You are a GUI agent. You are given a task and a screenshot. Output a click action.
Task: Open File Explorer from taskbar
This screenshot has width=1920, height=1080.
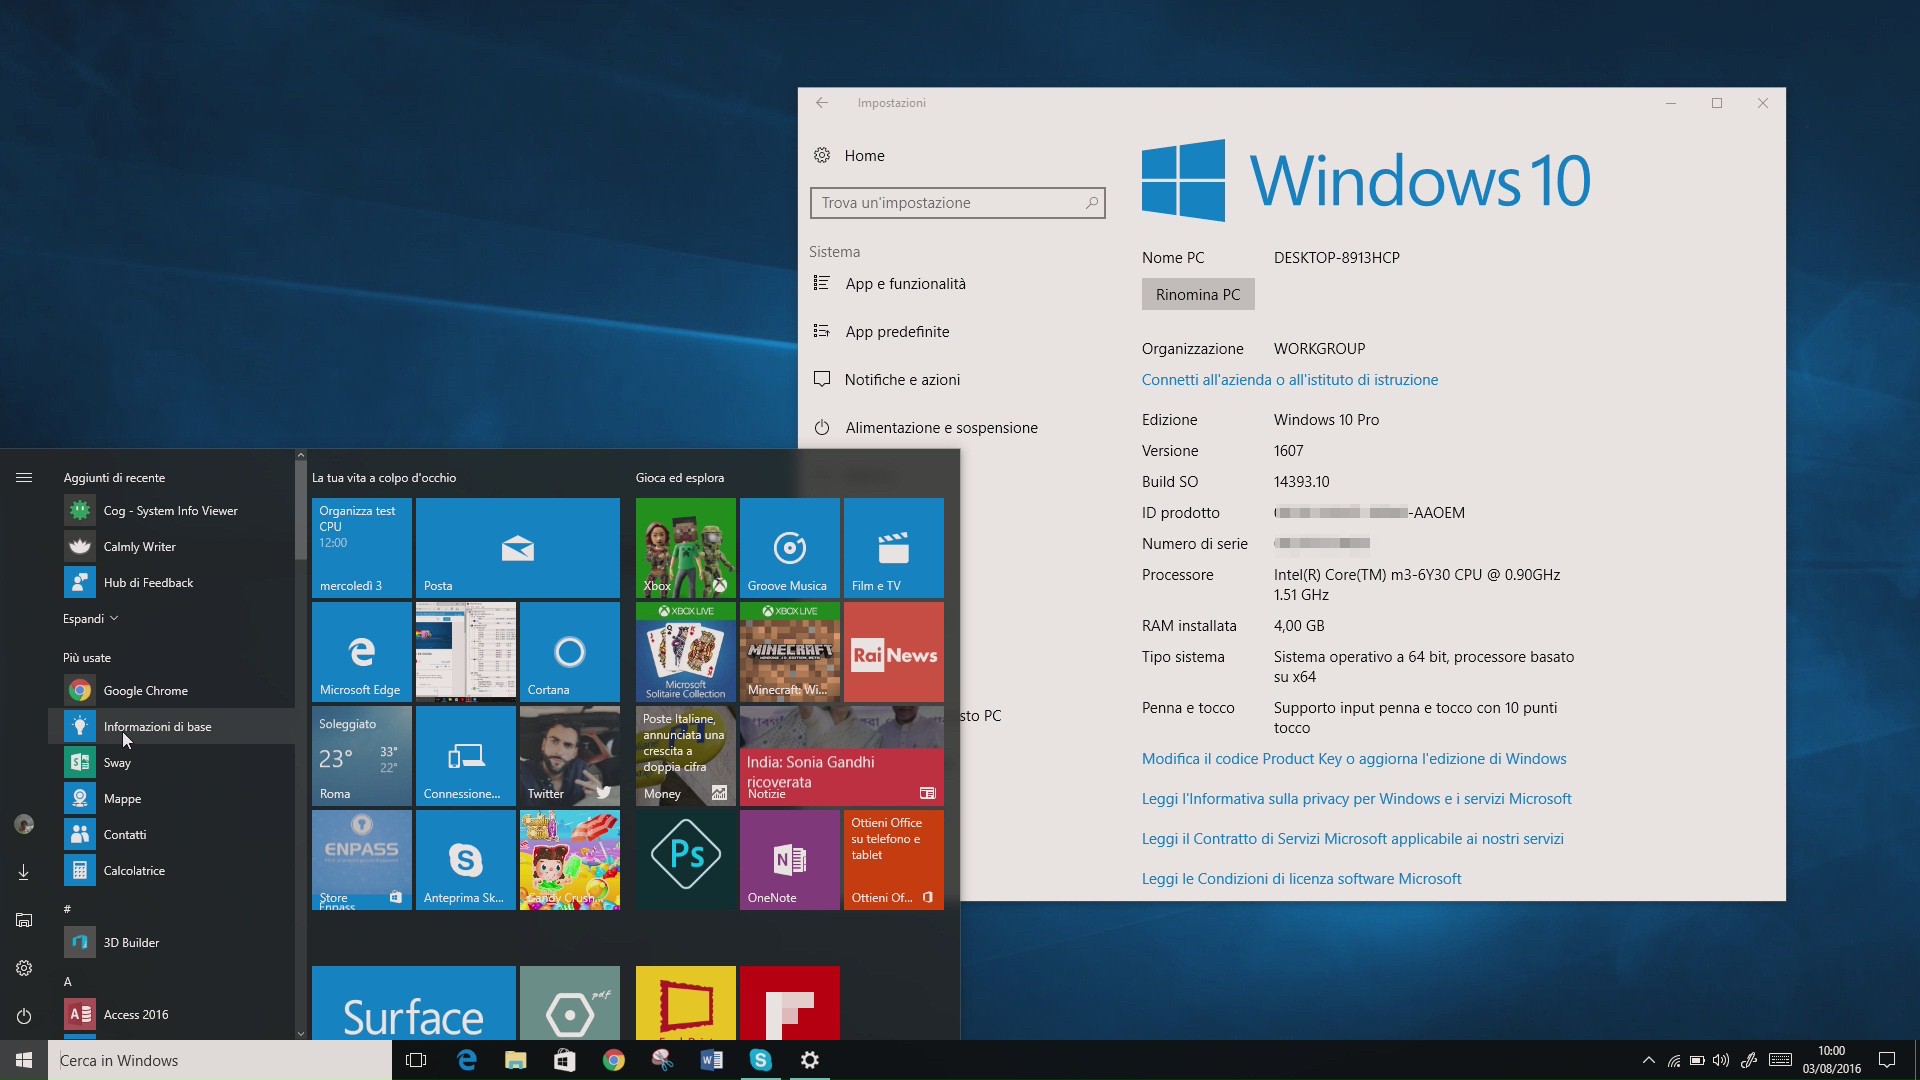(x=515, y=1060)
